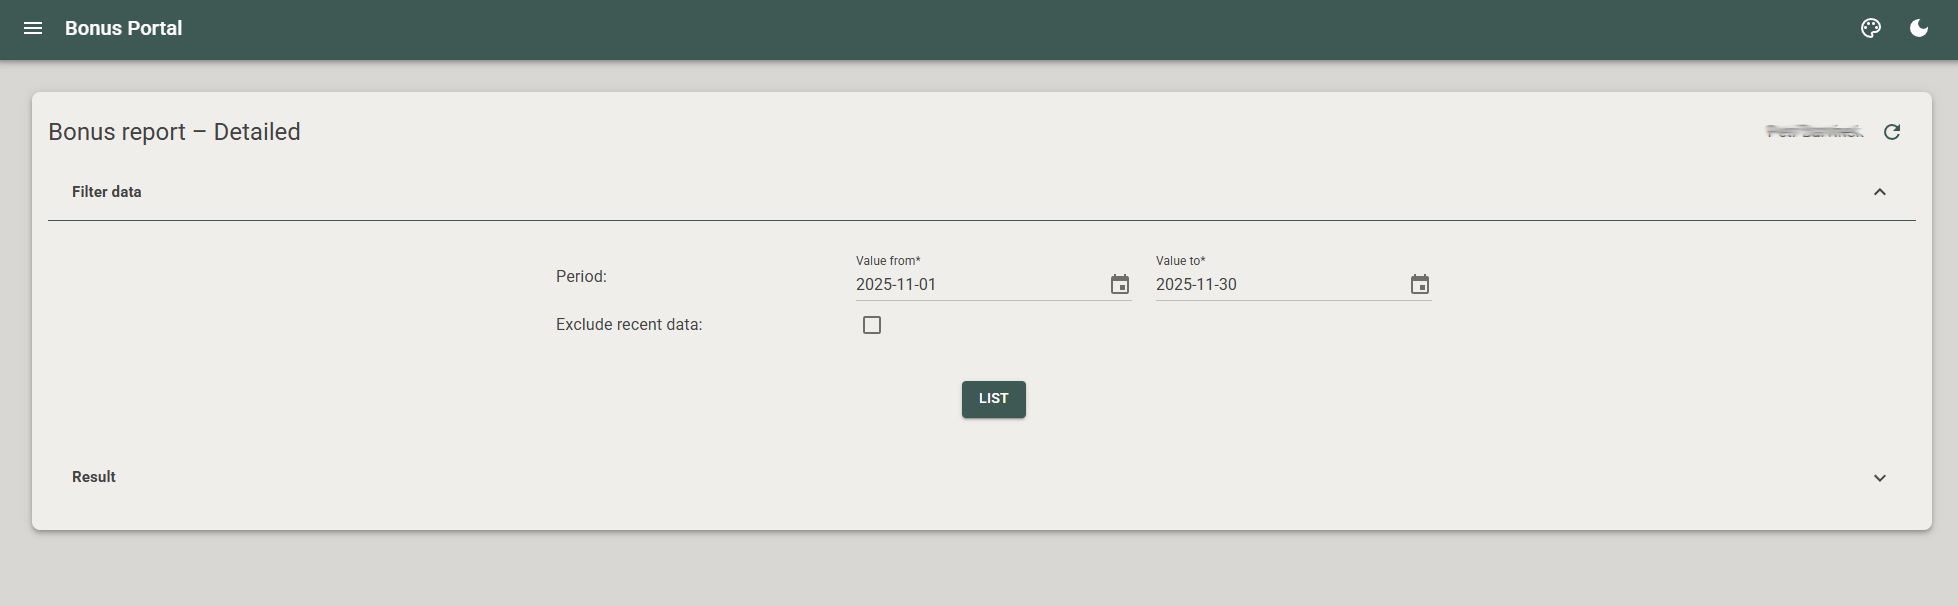This screenshot has width=1958, height=606.
Task: Open the color theme palette
Action: click(1870, 28)
